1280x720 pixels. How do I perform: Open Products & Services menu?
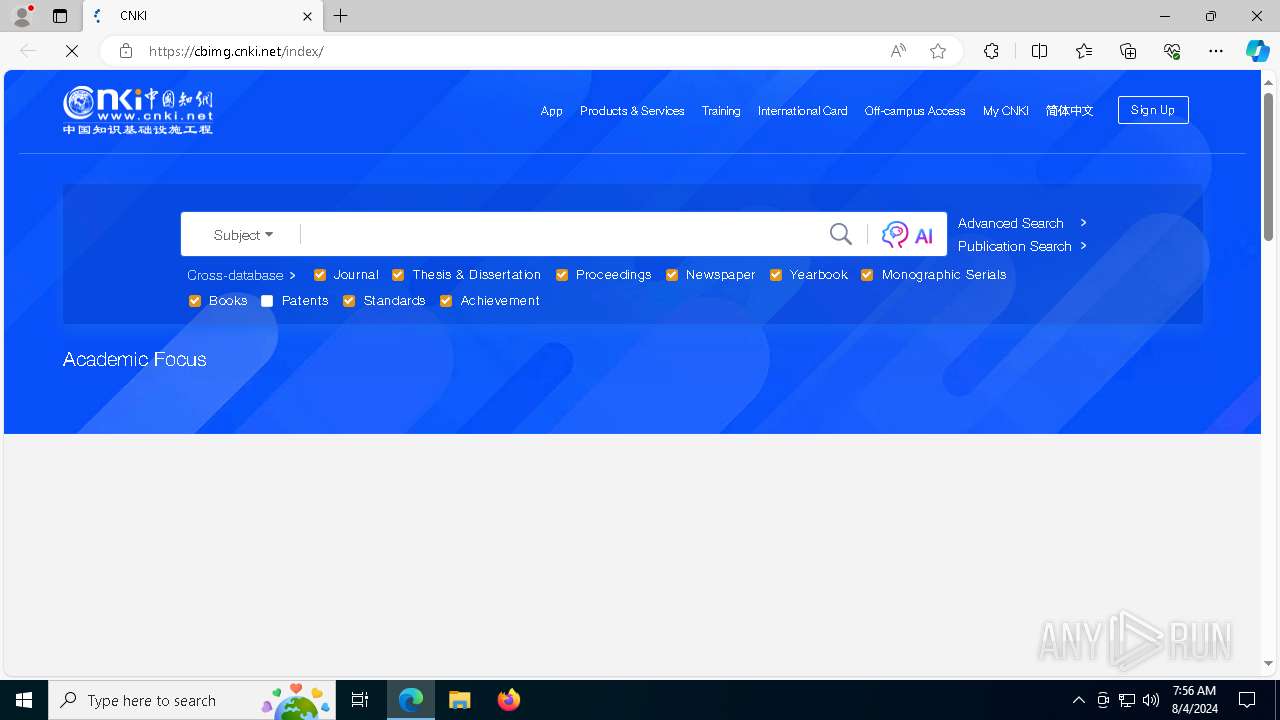point(632,111)
